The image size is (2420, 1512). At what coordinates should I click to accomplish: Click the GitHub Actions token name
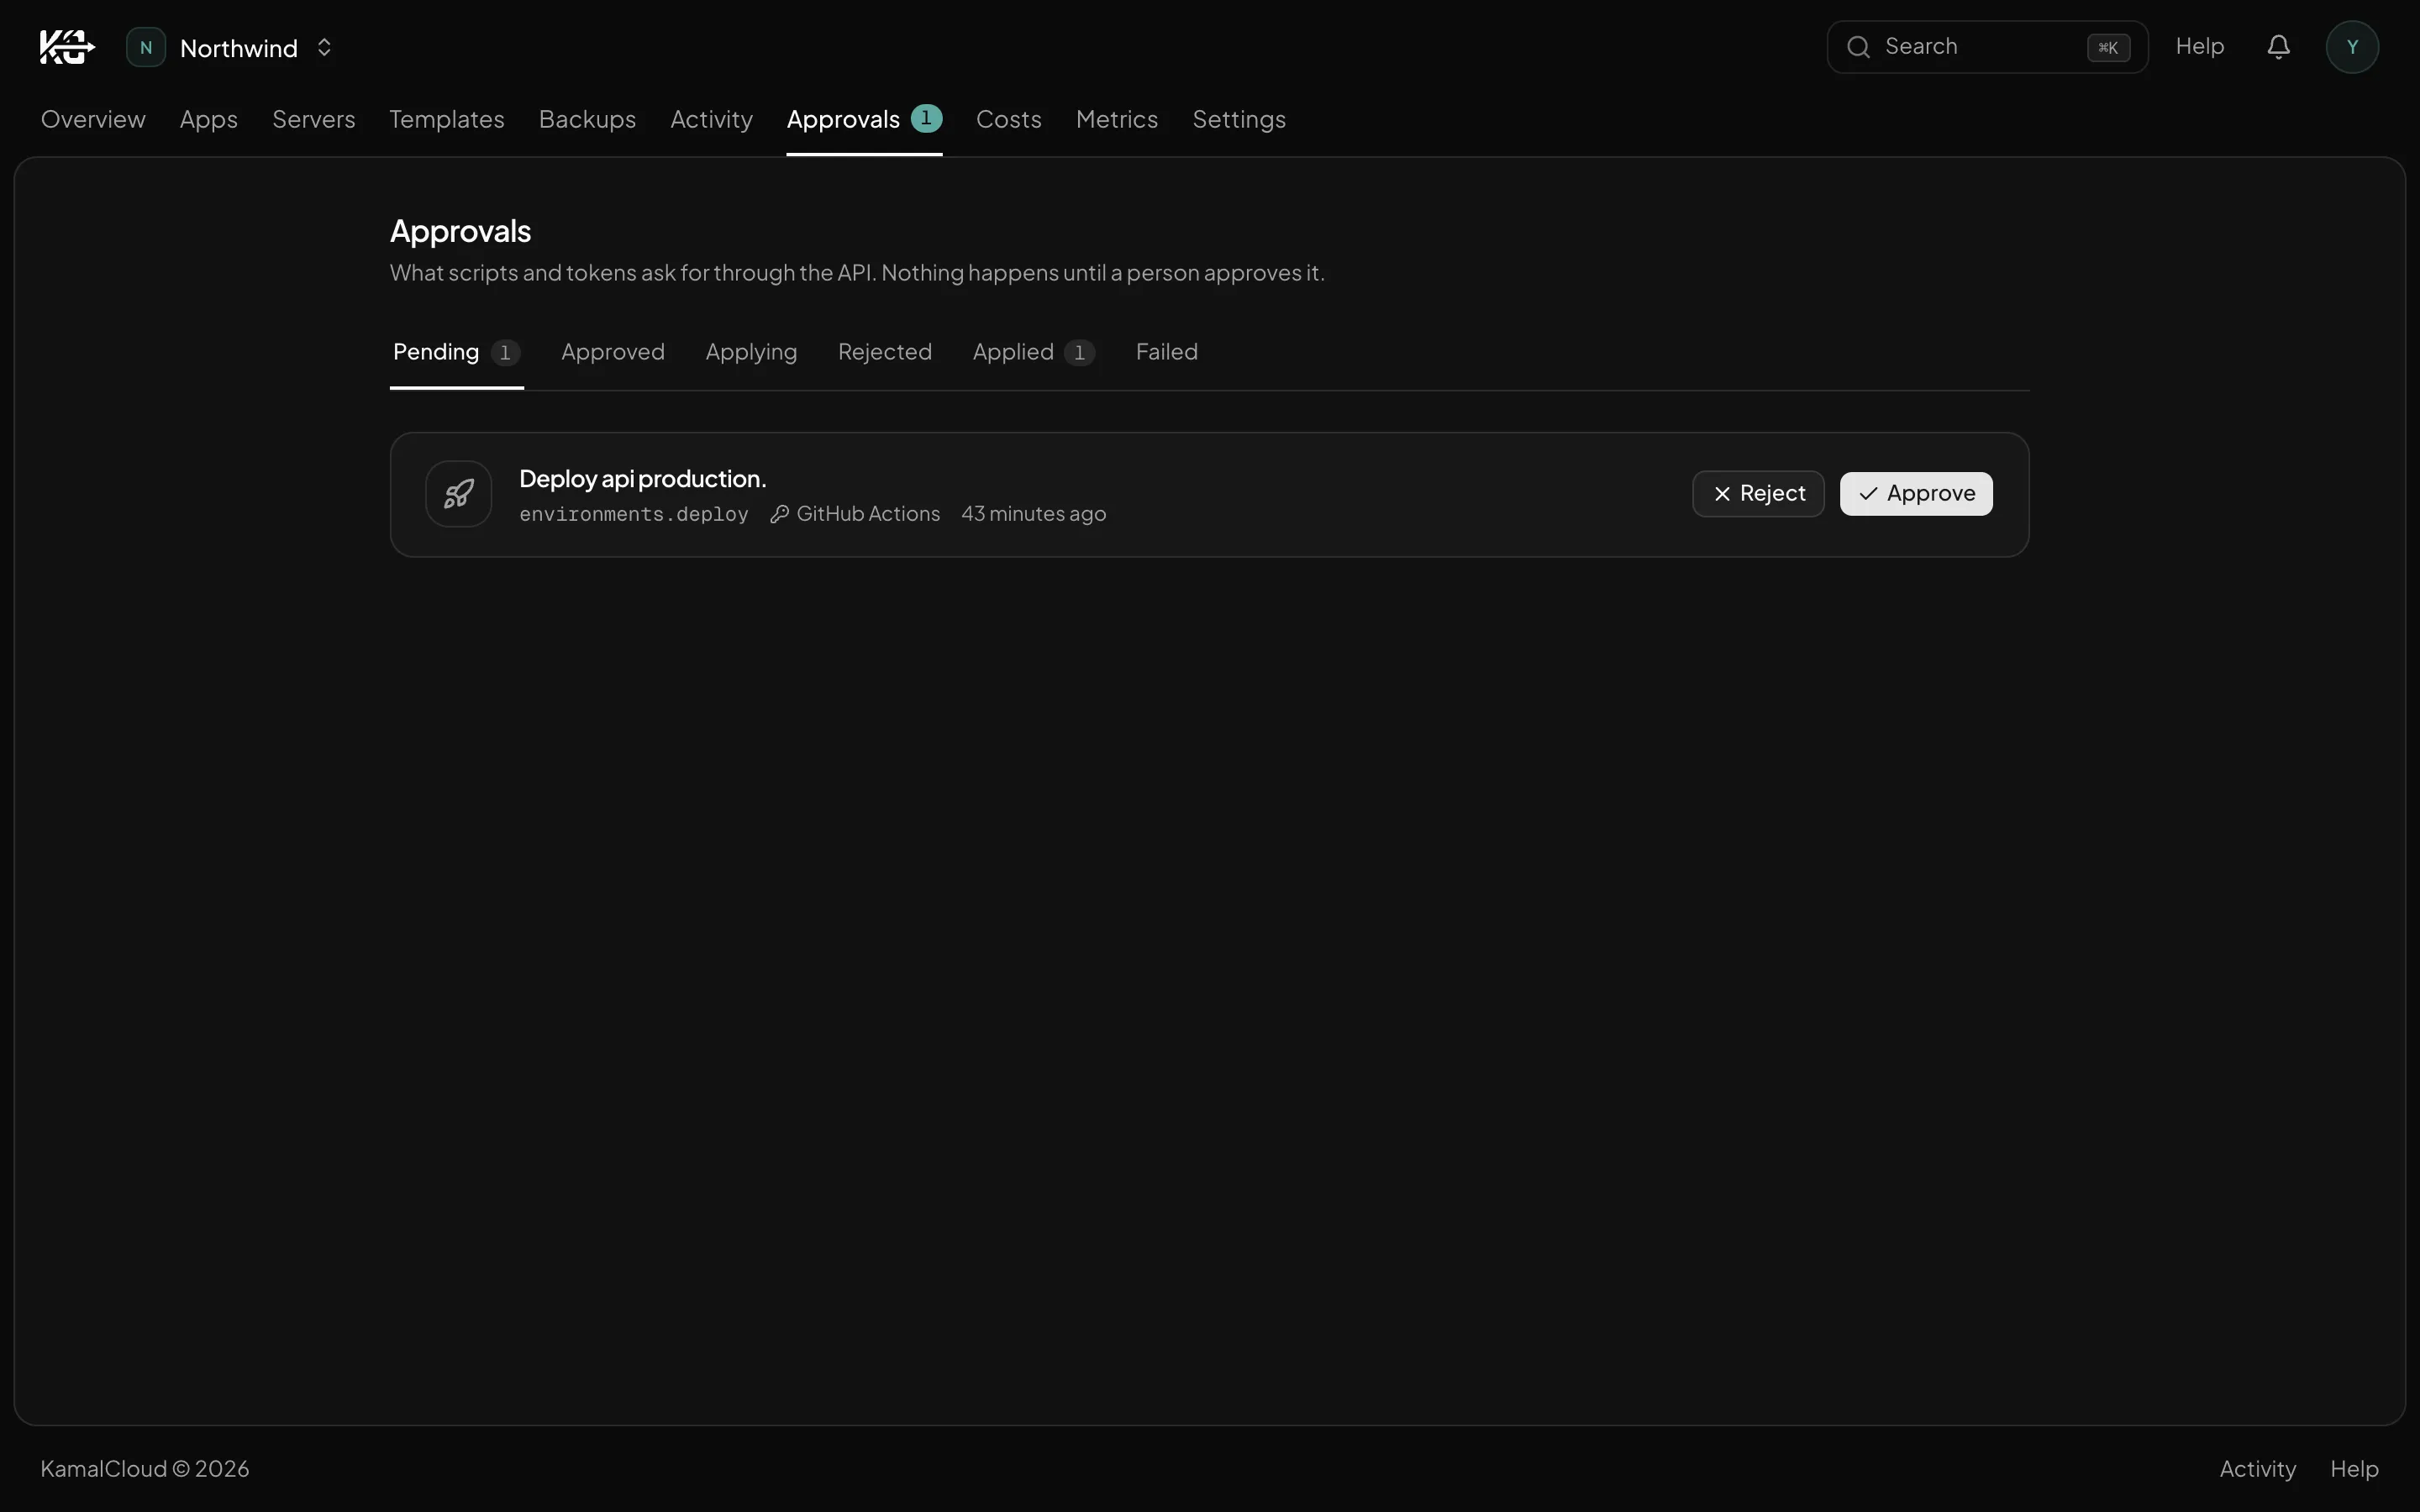(x=868, y=514)
